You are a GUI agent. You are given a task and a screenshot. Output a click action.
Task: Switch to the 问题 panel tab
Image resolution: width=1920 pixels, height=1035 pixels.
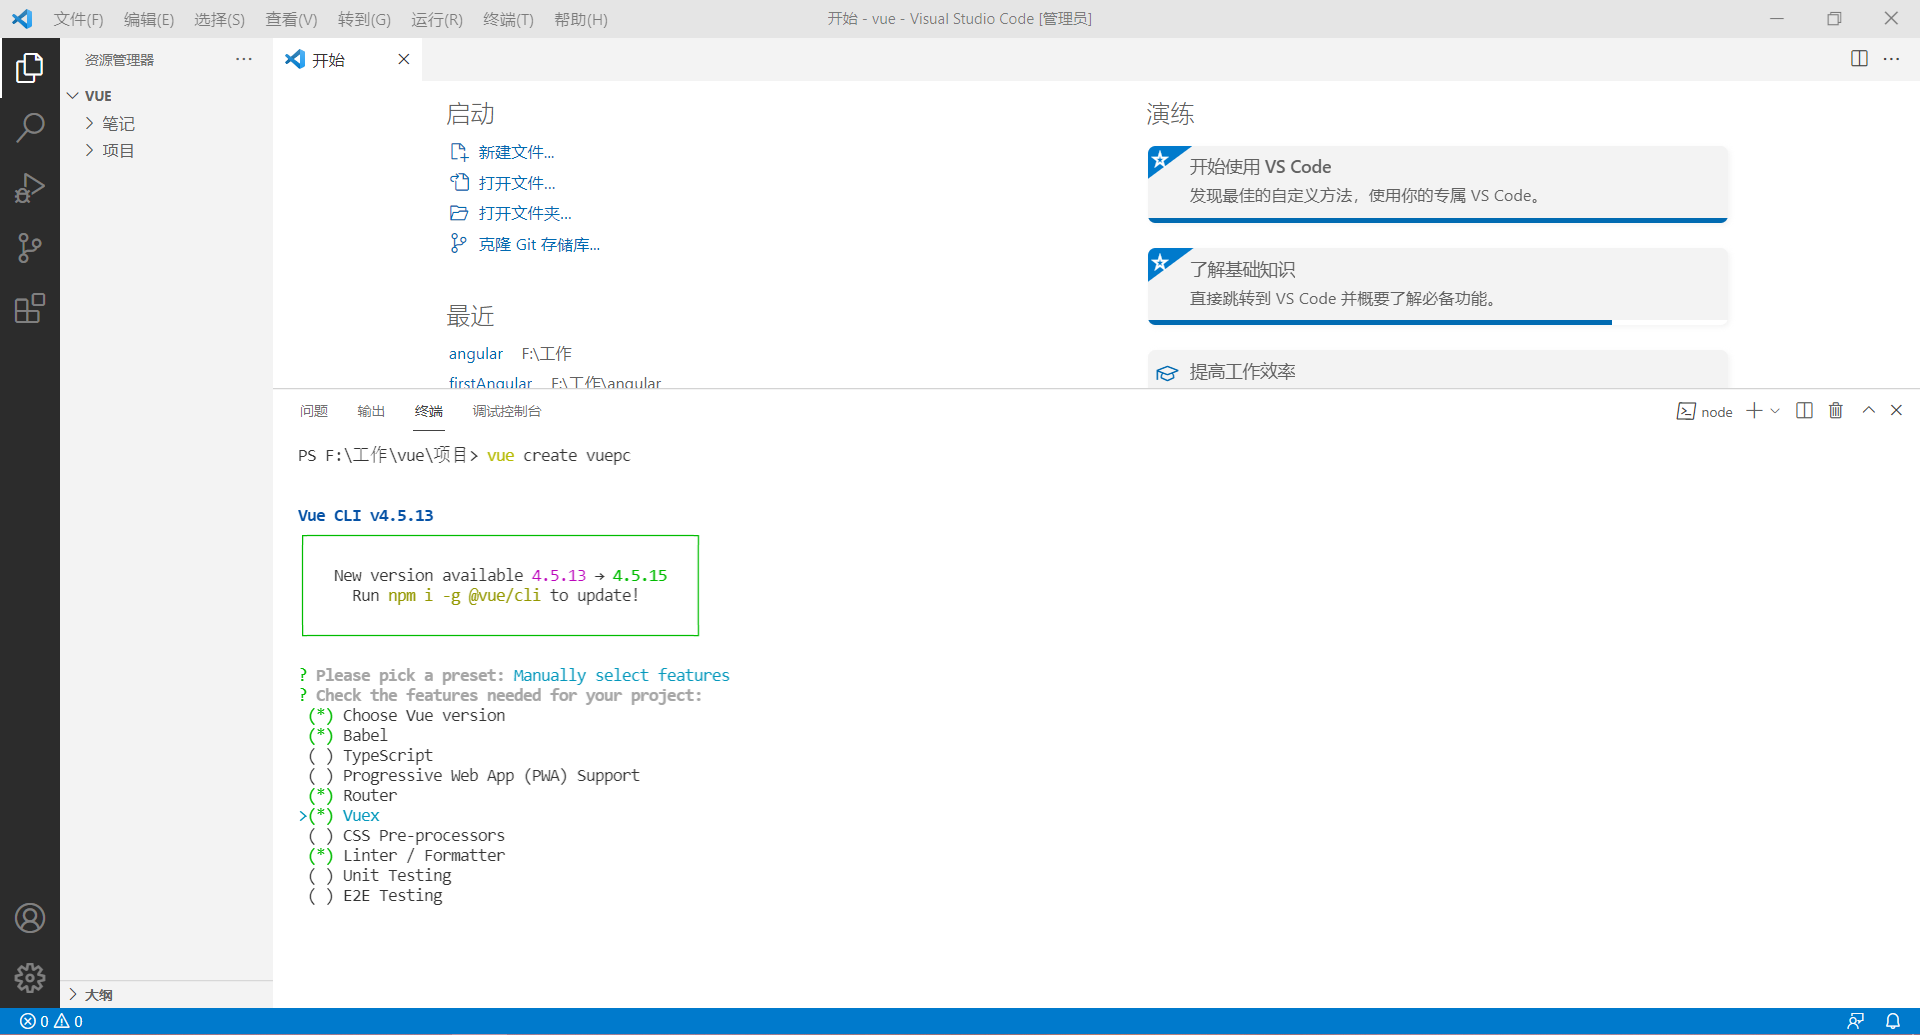click(x=314, y=411)
